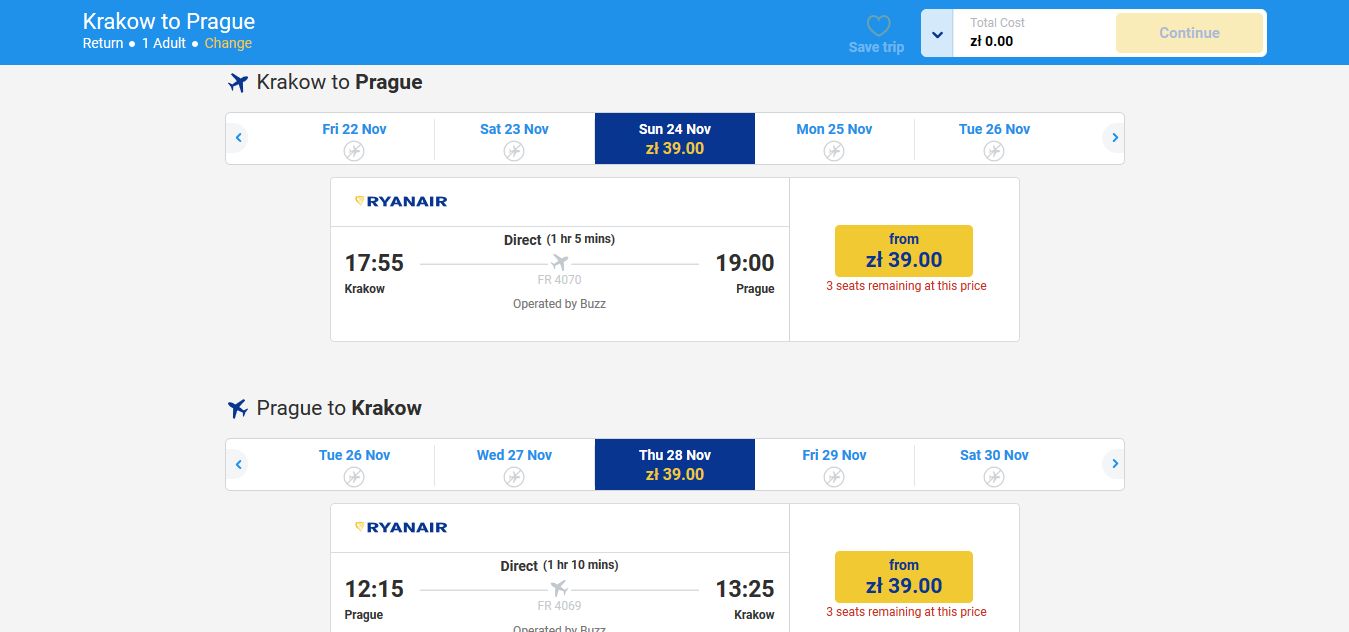Choose Tue 26 Nov in outbound dates
This screenshot has height=632, width=1349.
(994, 139)
